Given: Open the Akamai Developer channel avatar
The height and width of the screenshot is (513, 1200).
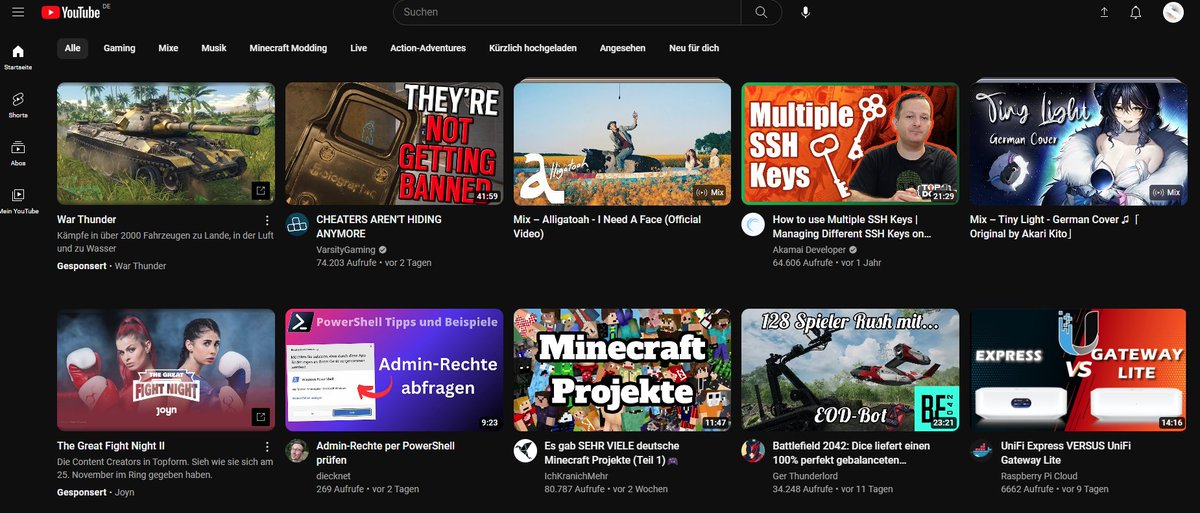Looking at the screenshot, I should [753, 225].
